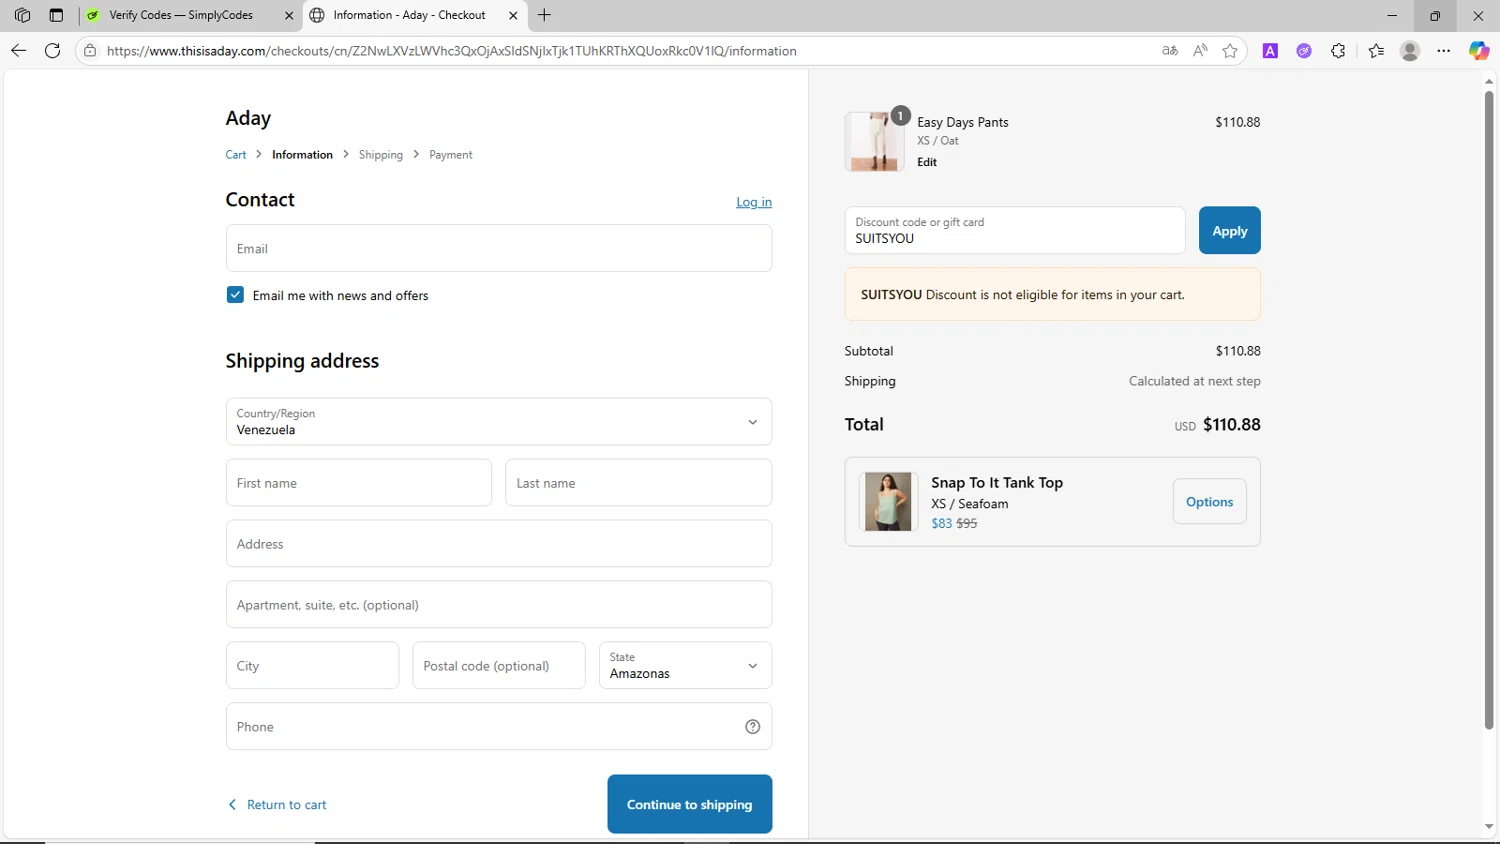This screenshot has width=1500, height=844.
Task: Expand the State dropdown showing Amazonas
Action: (x=685, y=666)
